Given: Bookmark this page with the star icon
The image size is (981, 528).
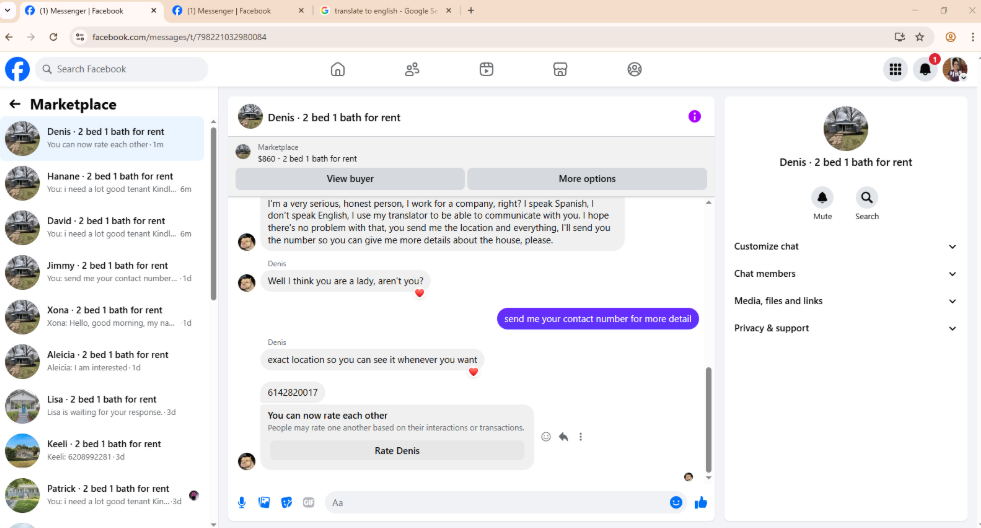Looking at the screenshot, I should 920,37.
